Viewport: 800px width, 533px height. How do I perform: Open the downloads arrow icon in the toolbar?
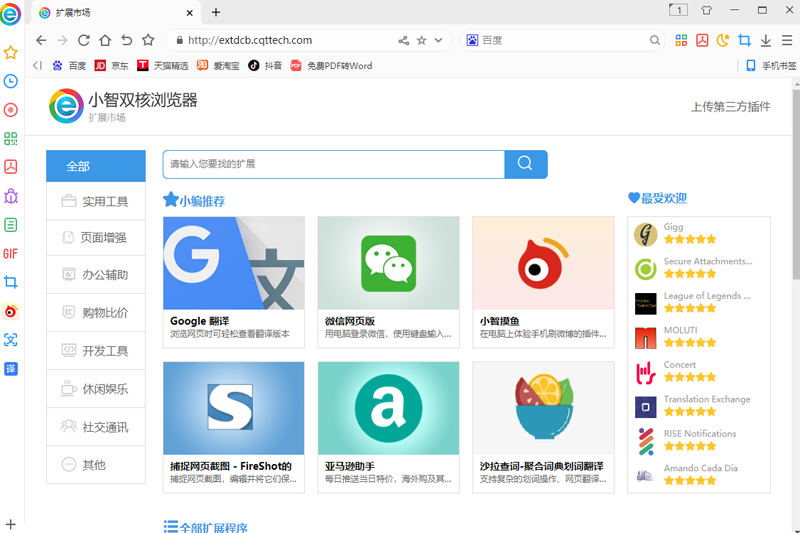765,40
